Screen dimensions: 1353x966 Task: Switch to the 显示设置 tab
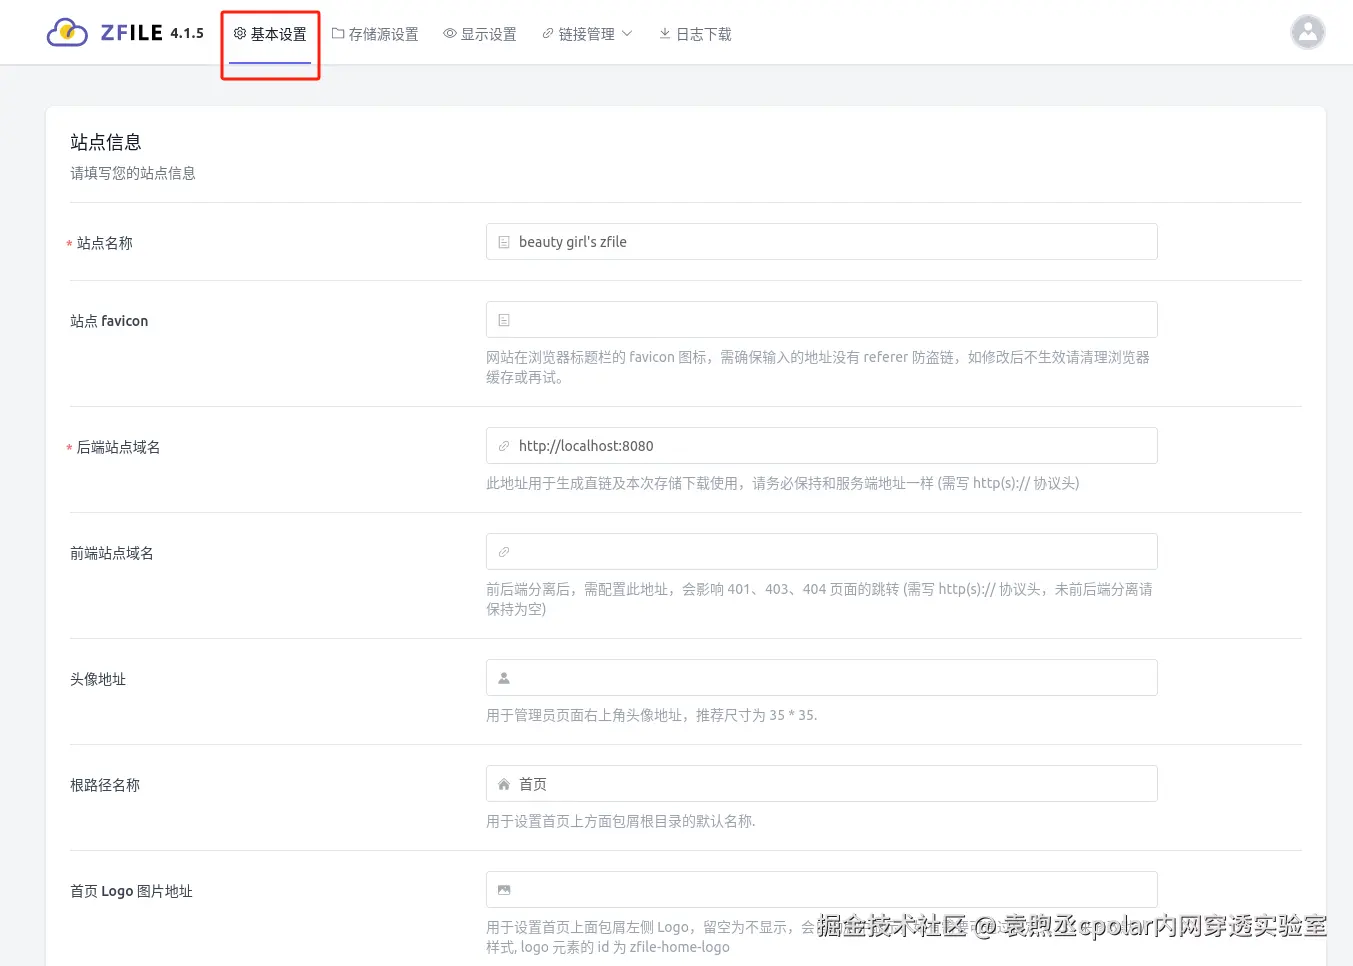(480, 34)
